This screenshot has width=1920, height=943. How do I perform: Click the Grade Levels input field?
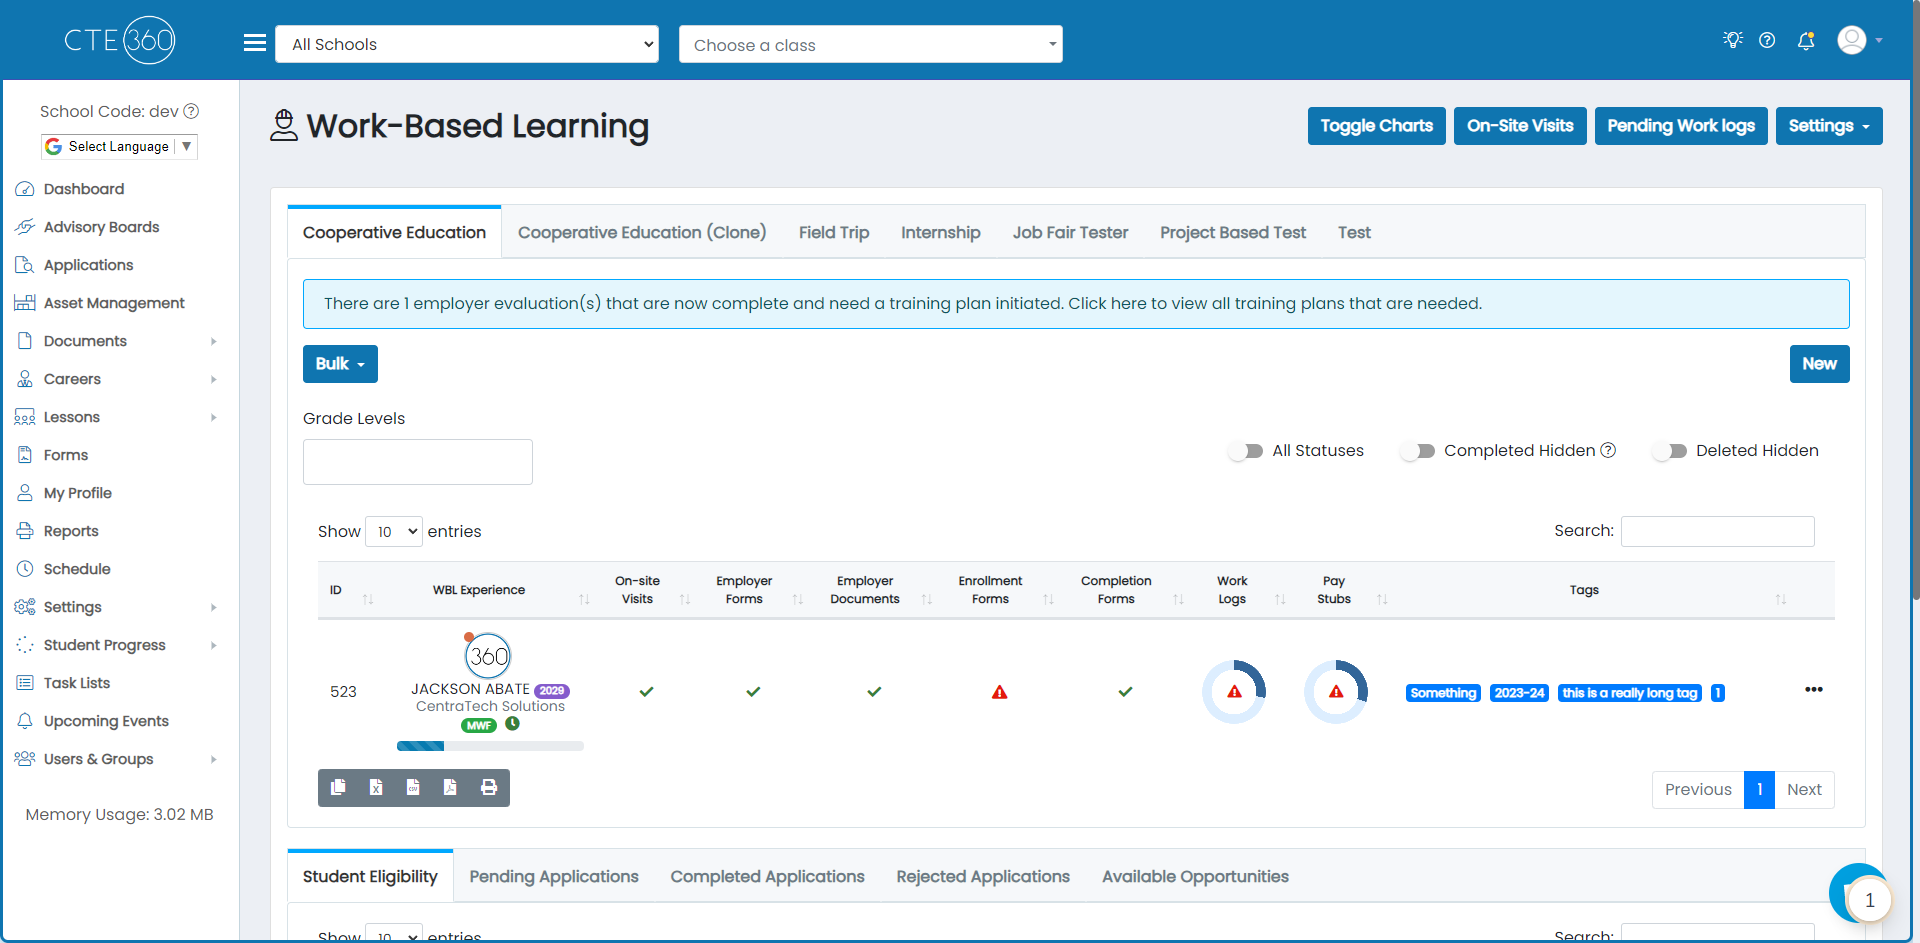(x=418, y=462)
